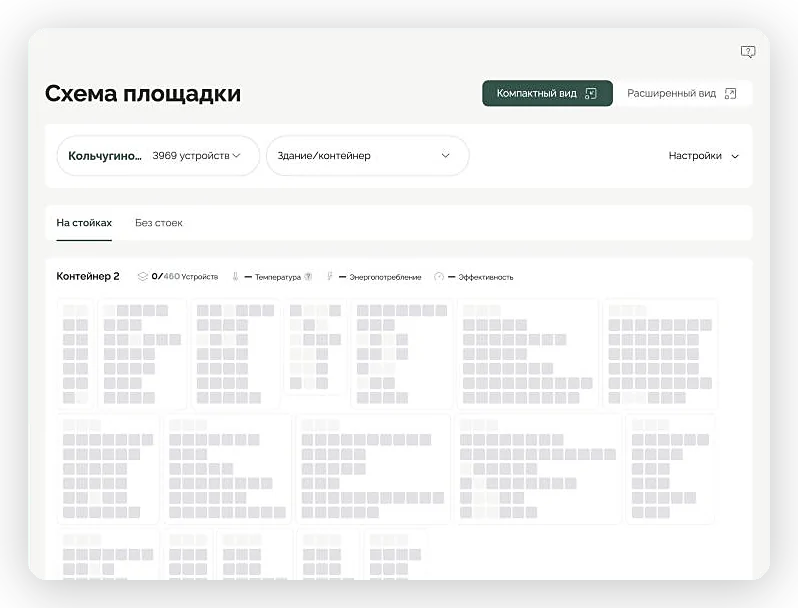Select the На стойках tab
This screenshot has width=798, height=608.
pos(84,223)
